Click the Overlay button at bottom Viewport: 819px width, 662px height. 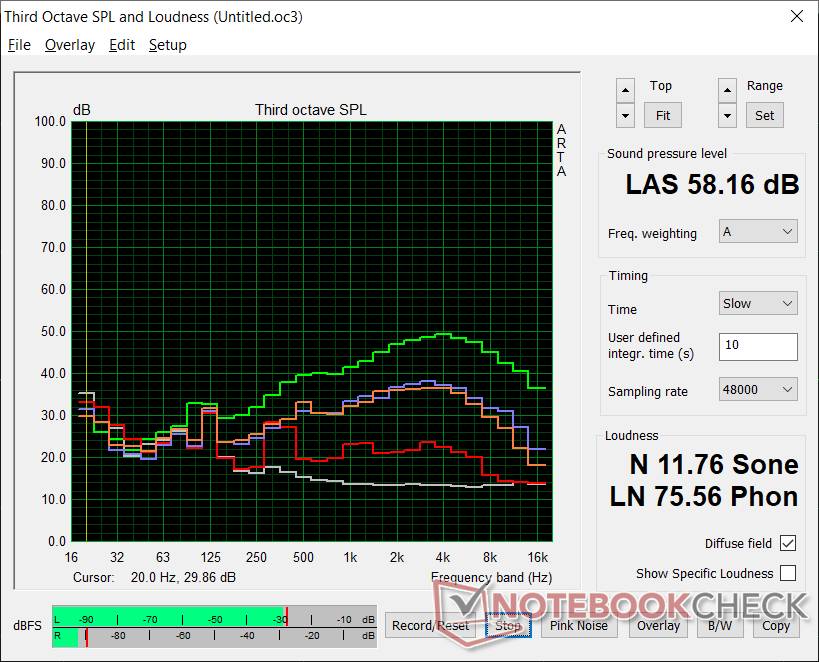pyautogui.click(x=658, y=625)
